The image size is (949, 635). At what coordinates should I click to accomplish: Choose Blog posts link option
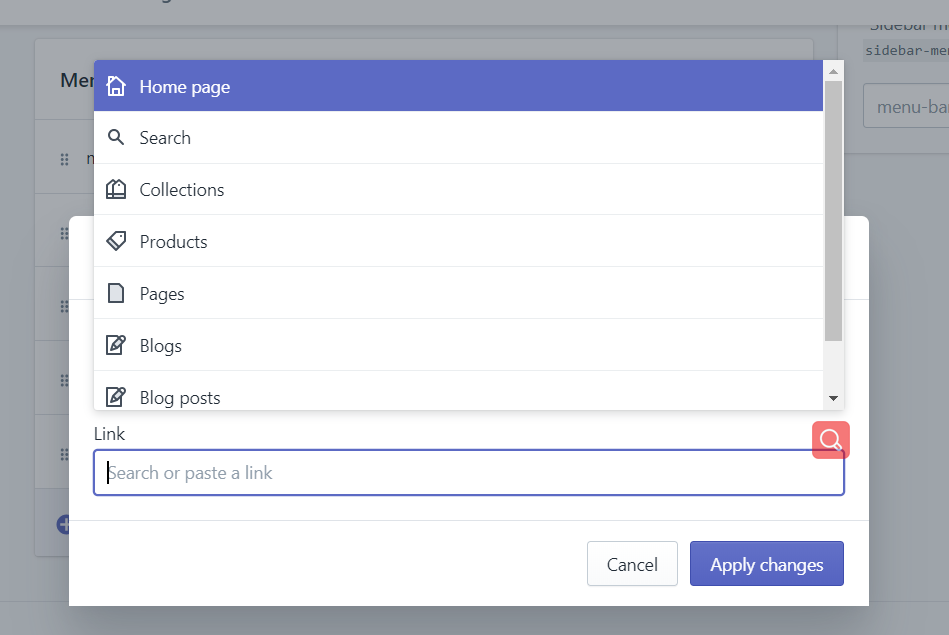pos(458,391)
